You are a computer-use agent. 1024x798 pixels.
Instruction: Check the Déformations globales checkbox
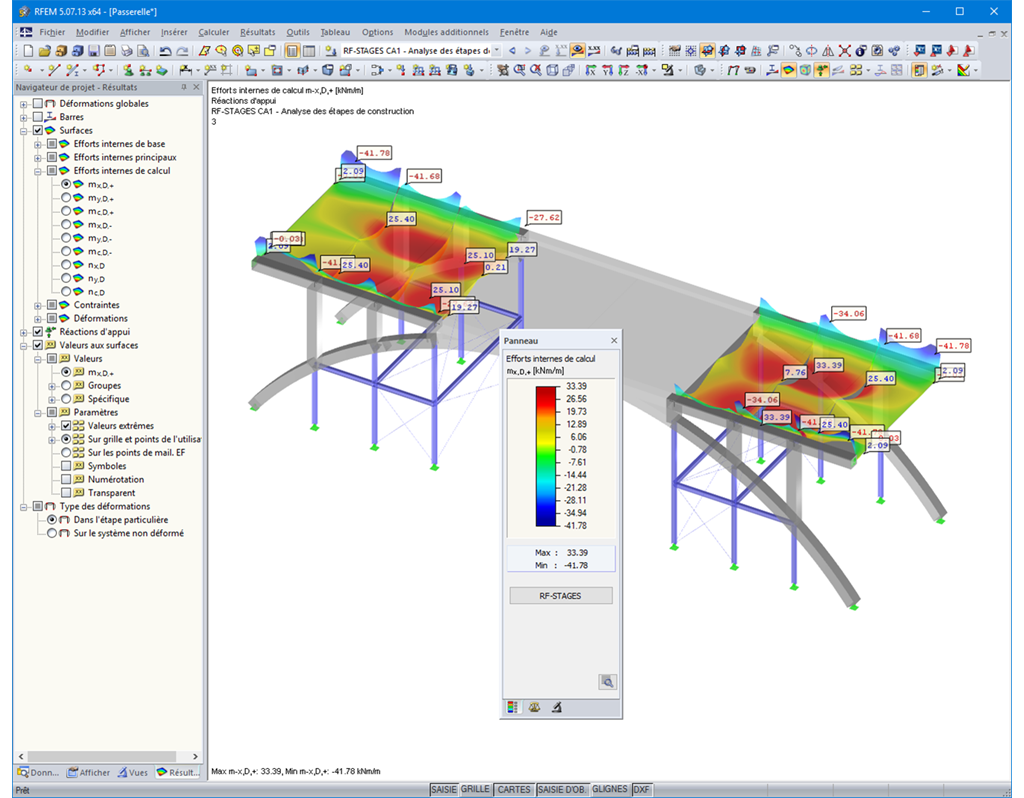tap(38, 103)
